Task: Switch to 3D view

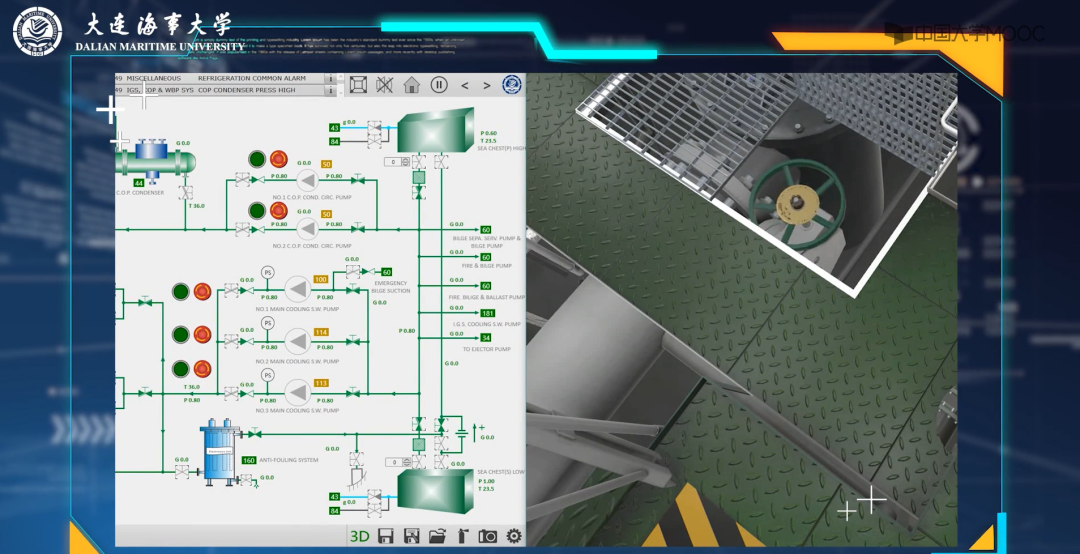Action: tap(360, 536)
